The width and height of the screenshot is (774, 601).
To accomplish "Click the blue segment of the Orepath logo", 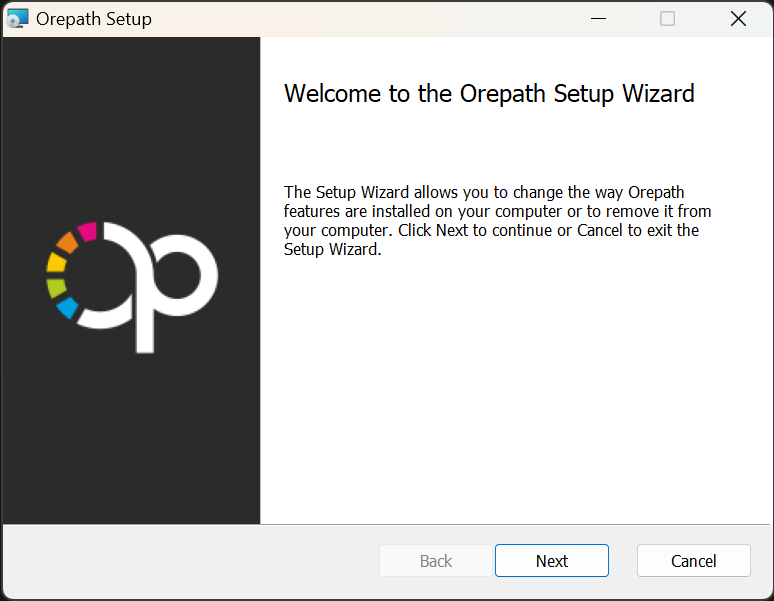I will [x=68, y=307].
